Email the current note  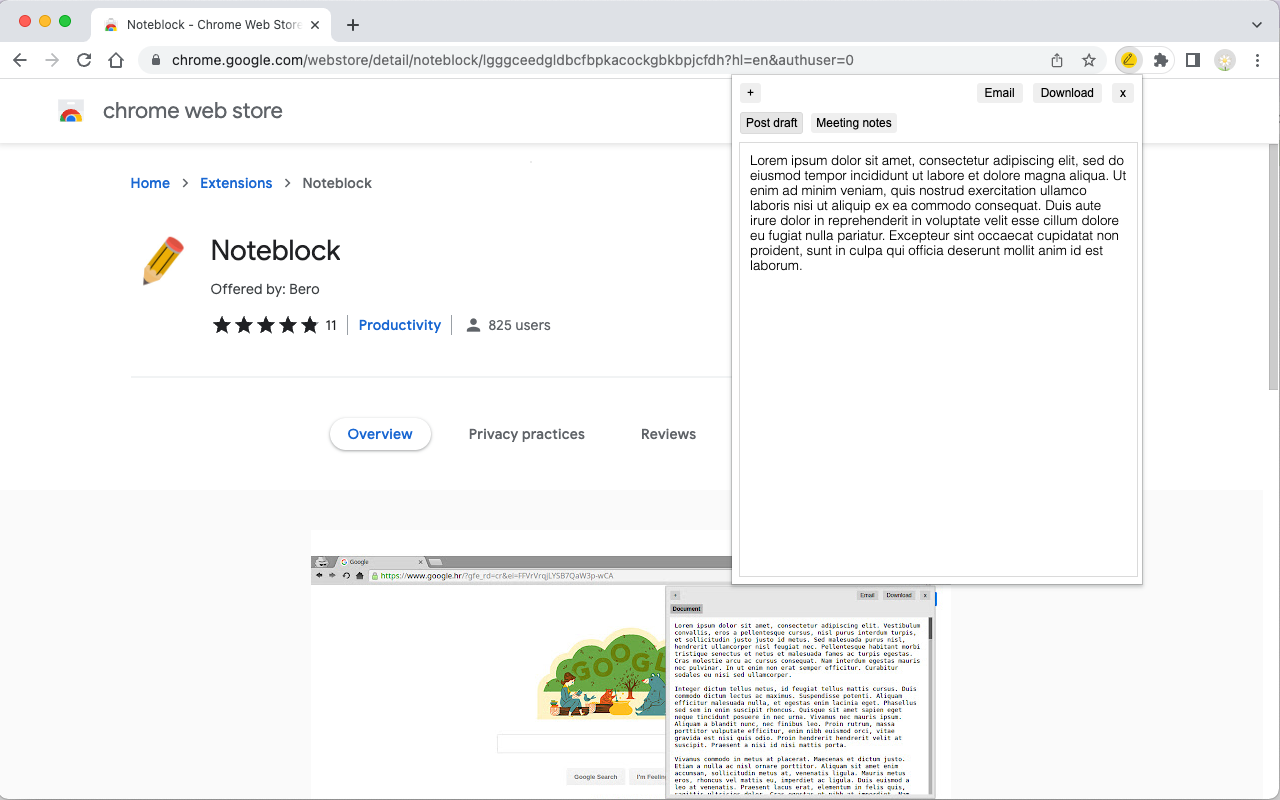[x=999, y=93]
